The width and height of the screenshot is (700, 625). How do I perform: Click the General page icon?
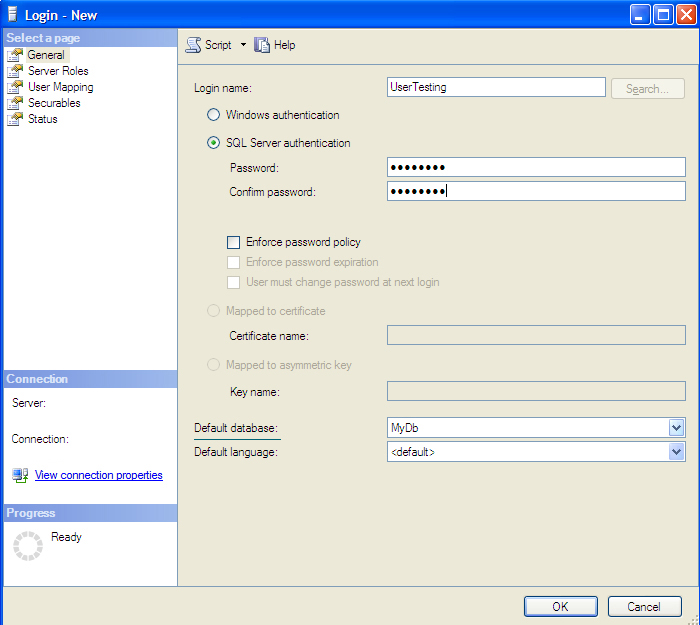[15, 55]
